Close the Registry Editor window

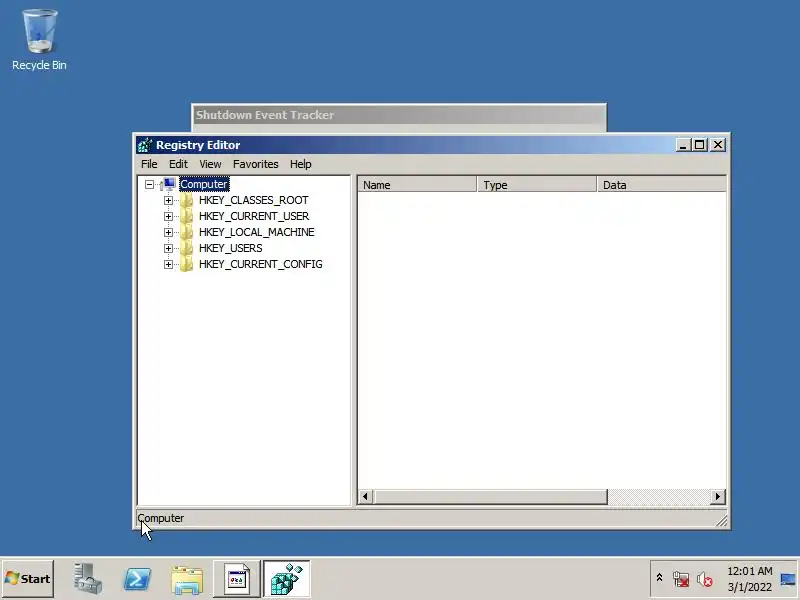[x=718, y=145]
